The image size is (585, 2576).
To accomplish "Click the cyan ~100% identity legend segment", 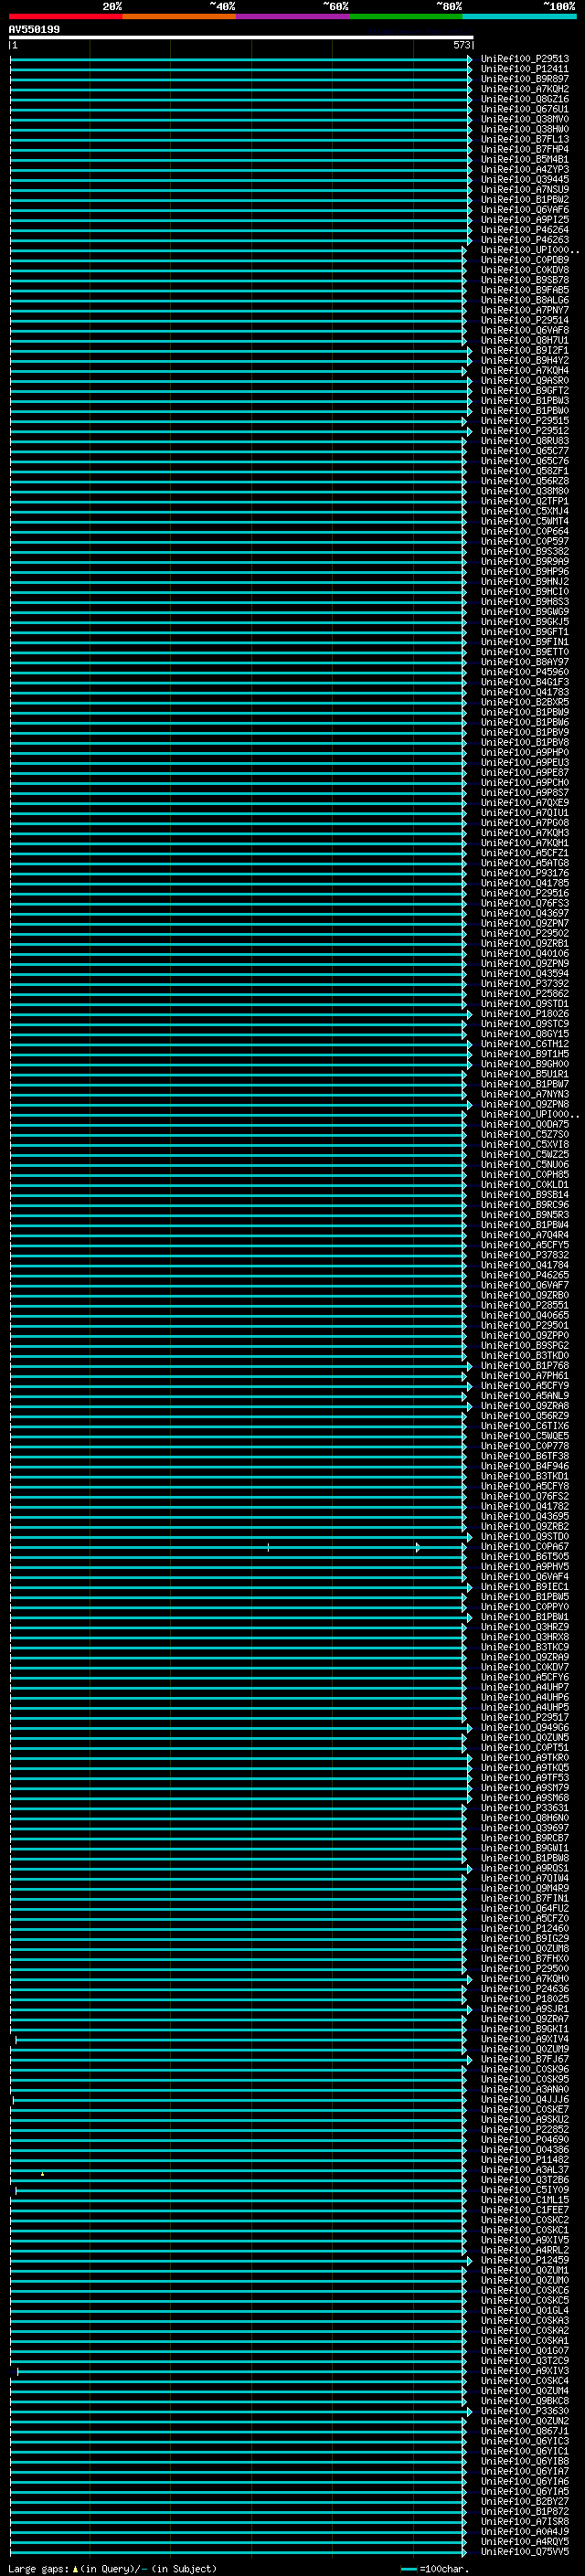I will point(519,16).
